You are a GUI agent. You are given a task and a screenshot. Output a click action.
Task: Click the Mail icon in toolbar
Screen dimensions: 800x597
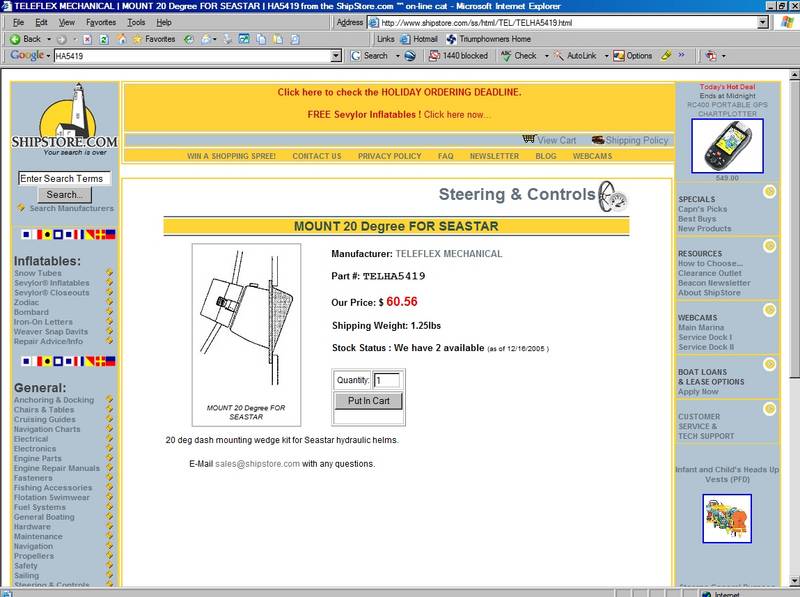[206, 39]
